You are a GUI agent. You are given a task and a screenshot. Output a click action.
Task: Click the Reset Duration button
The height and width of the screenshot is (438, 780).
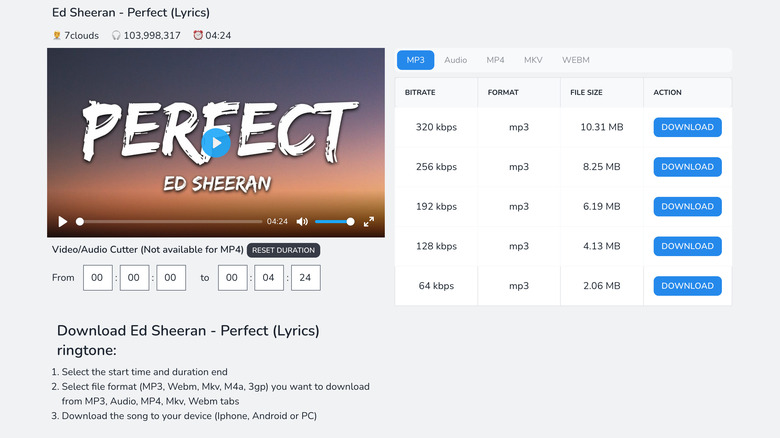click(284, 250)
